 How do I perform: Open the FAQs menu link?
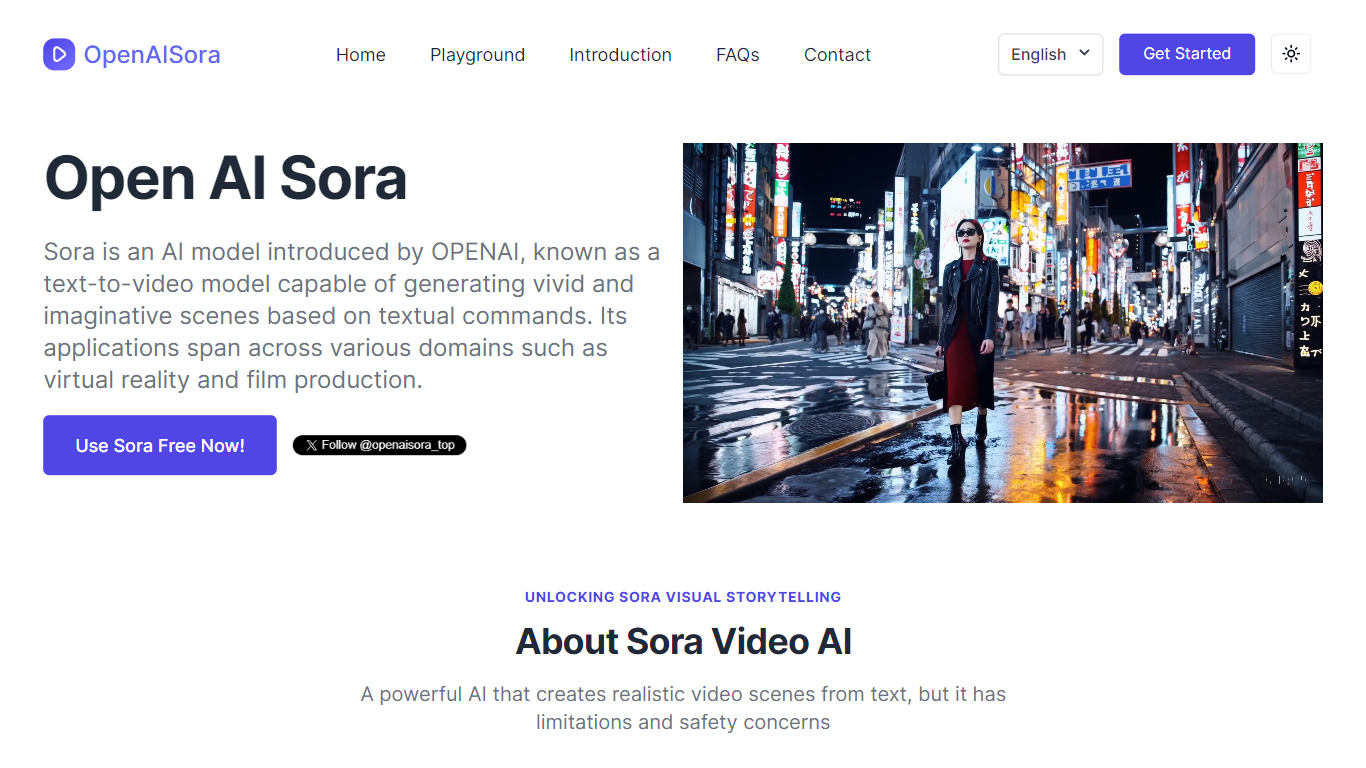pyautogui.click(x=738, y=55)
